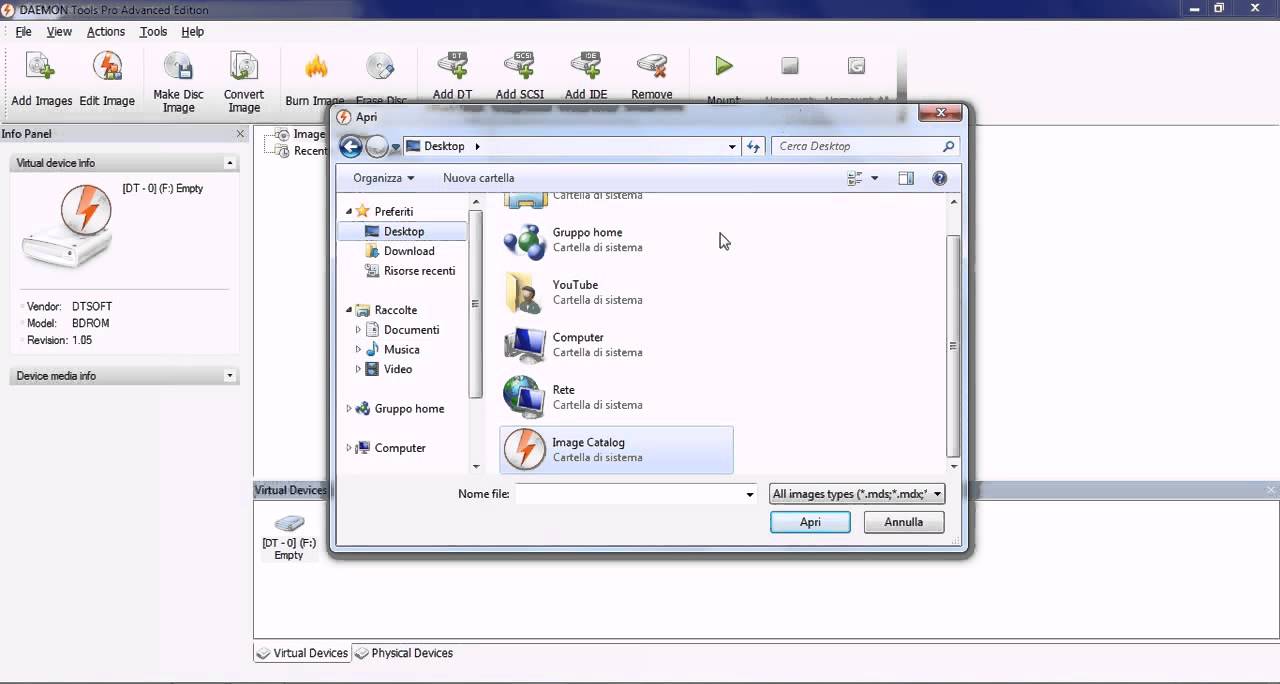Click the Add Images toolbar icon
The image size is (1280, 684).
[x=41, y=68]
